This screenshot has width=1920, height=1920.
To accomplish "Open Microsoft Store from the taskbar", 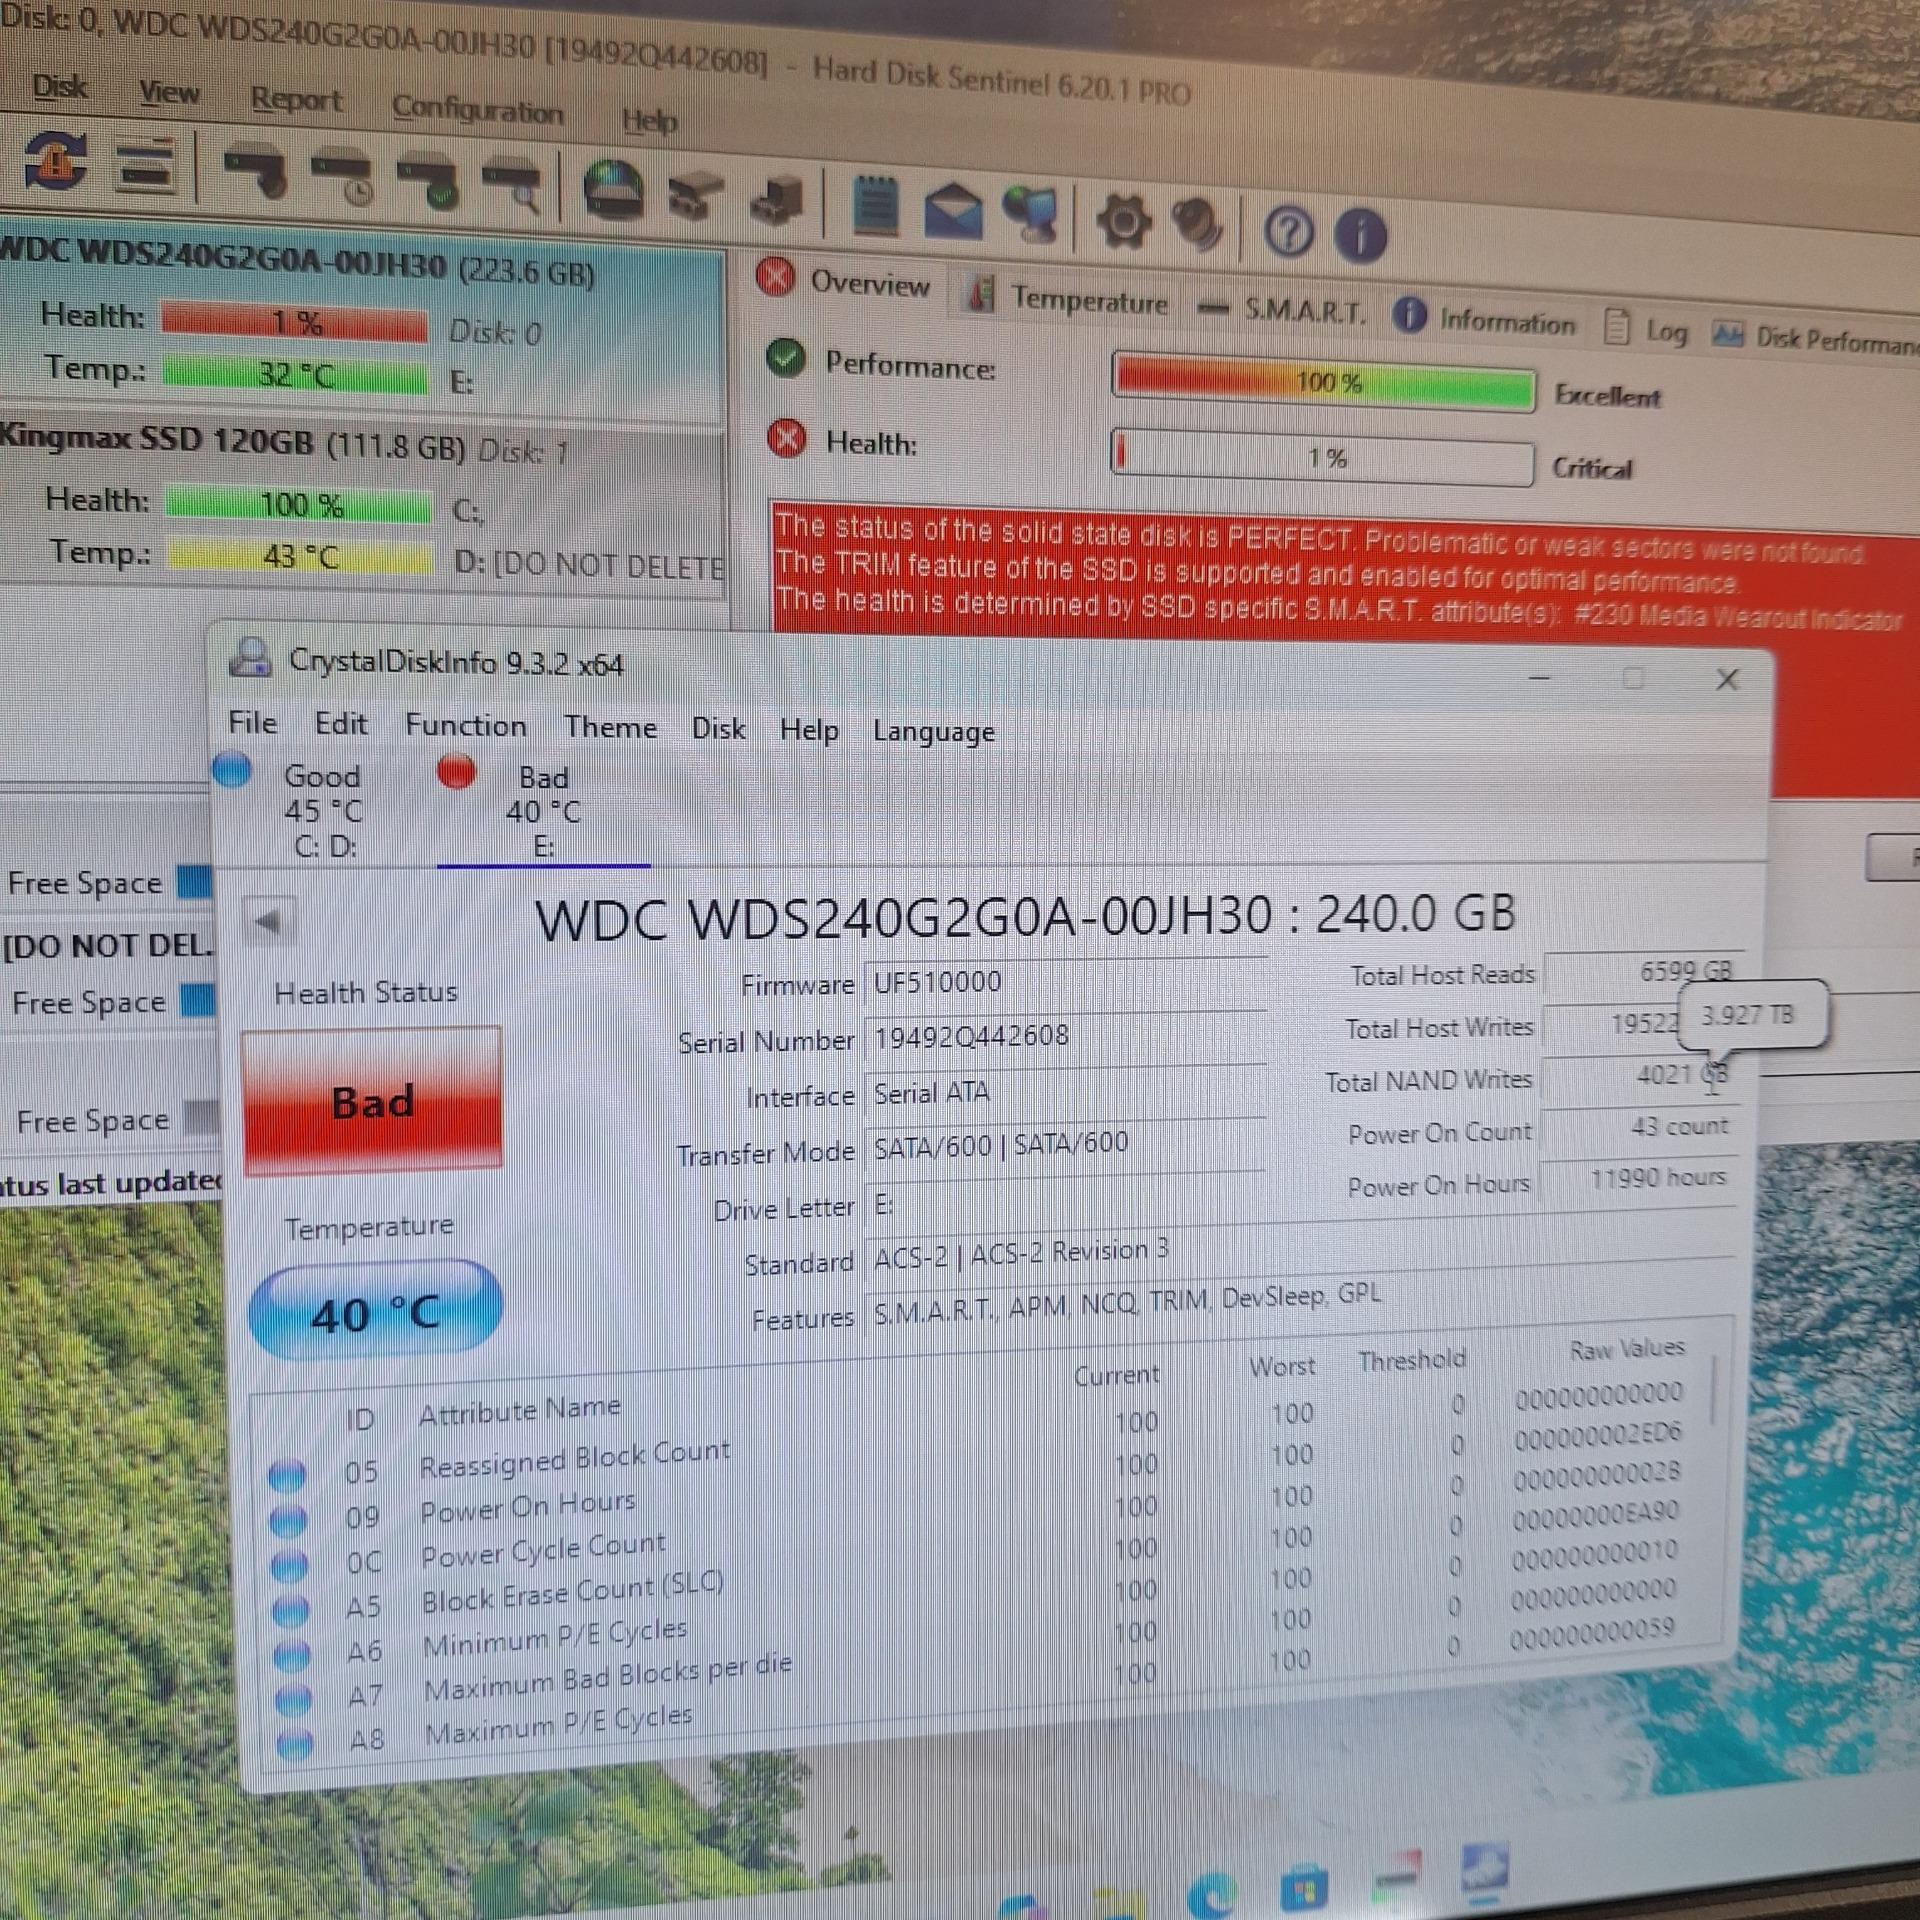I will tap(1304, 1888).
